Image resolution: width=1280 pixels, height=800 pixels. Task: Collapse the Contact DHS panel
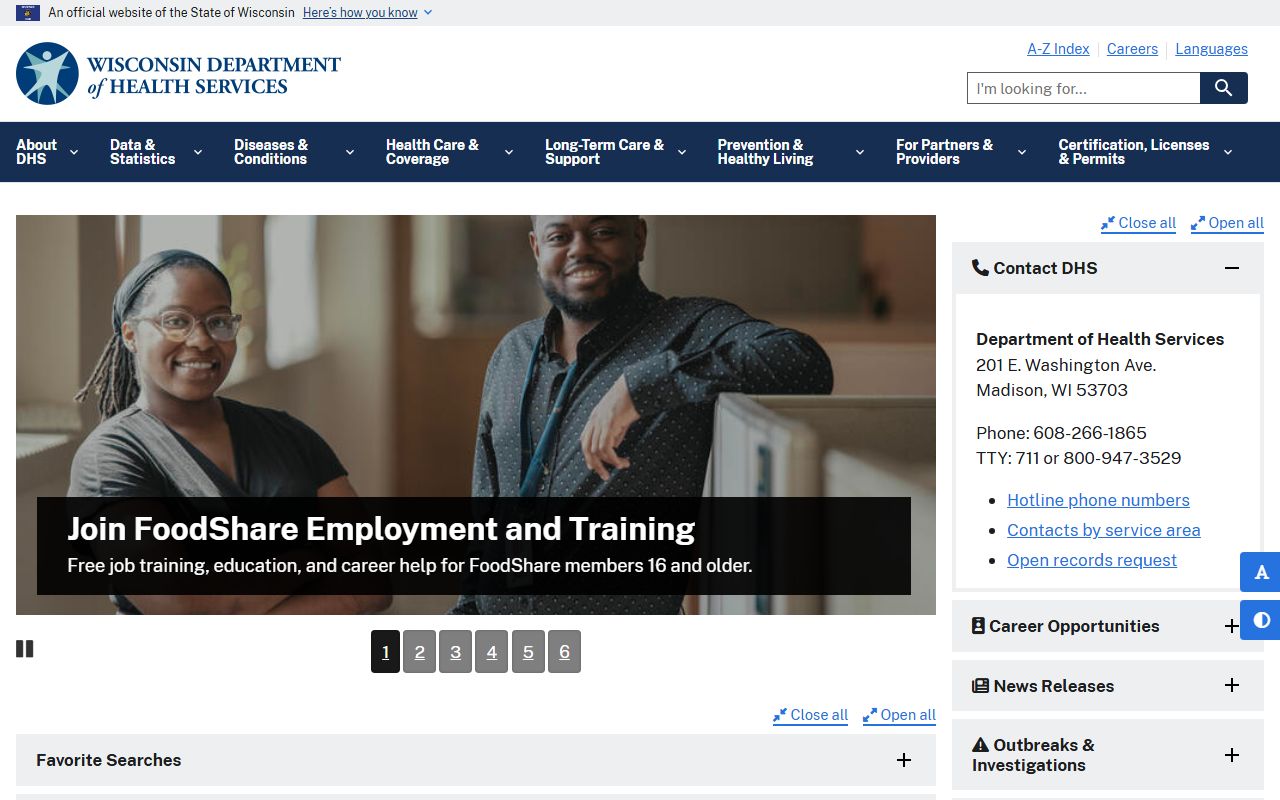coord(1231,268)
